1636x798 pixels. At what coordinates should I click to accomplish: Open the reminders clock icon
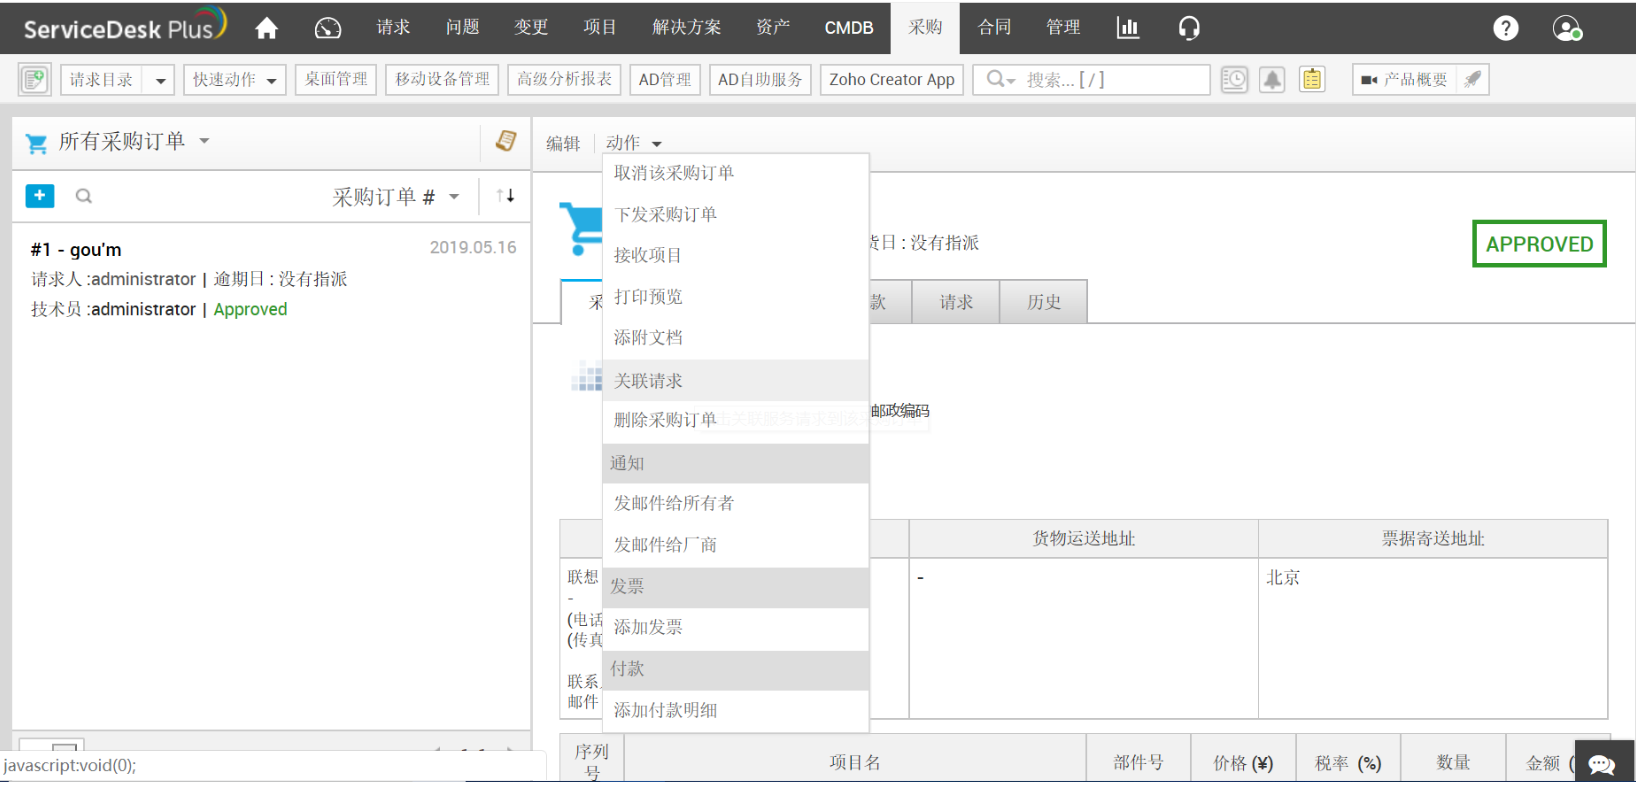coord(1235,79)
